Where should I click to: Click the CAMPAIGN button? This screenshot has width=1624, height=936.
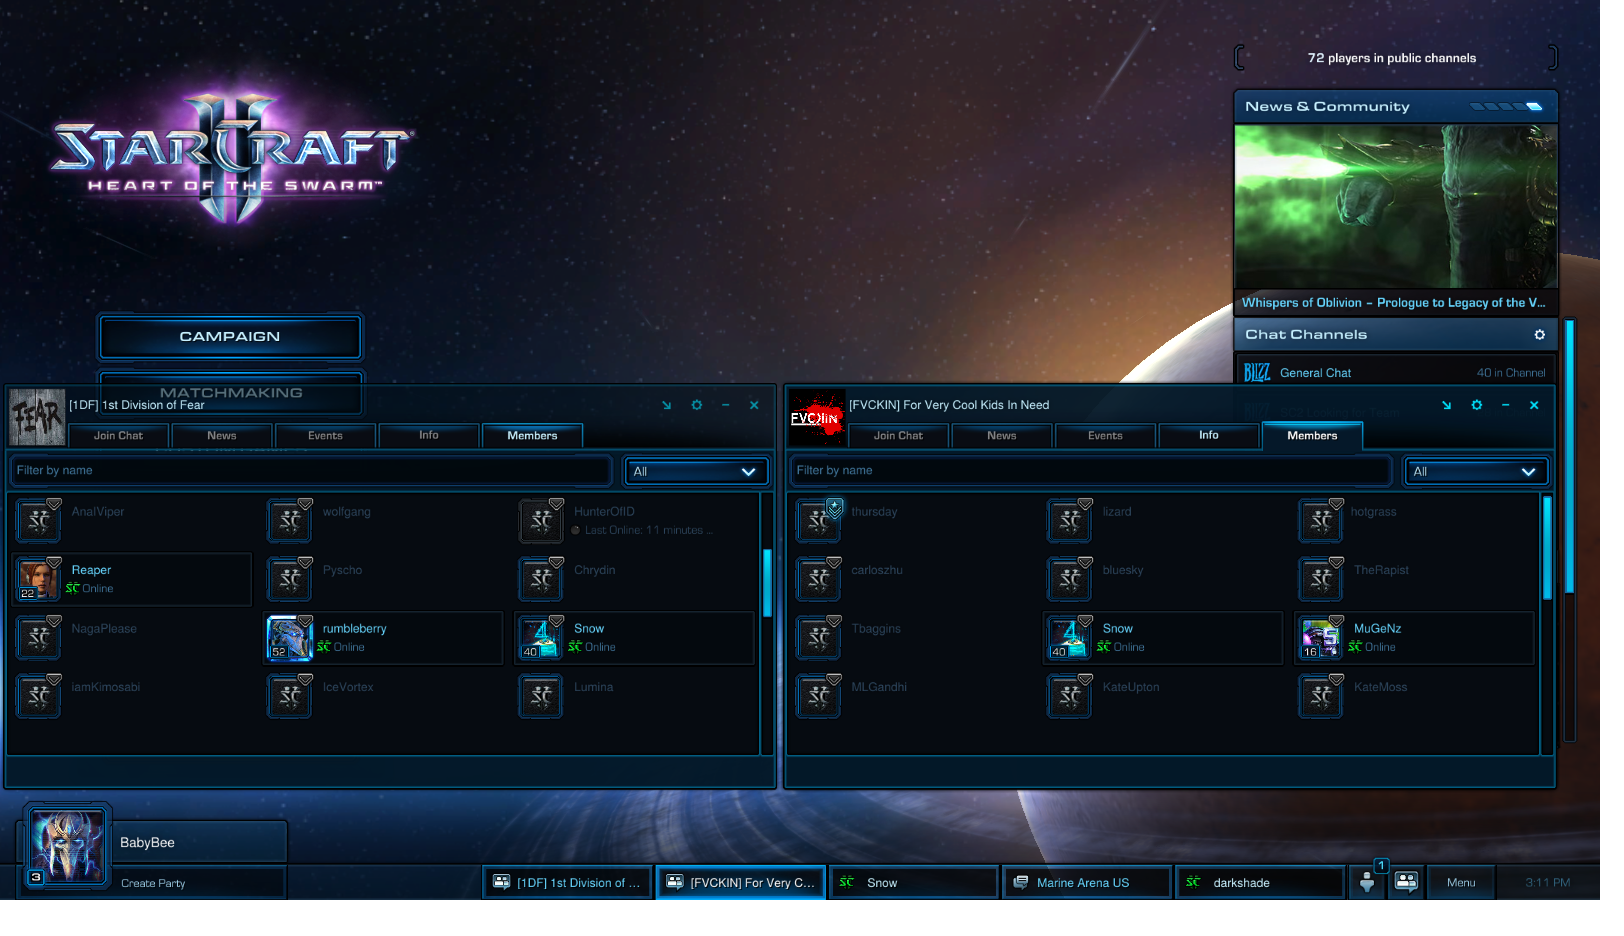230,337
